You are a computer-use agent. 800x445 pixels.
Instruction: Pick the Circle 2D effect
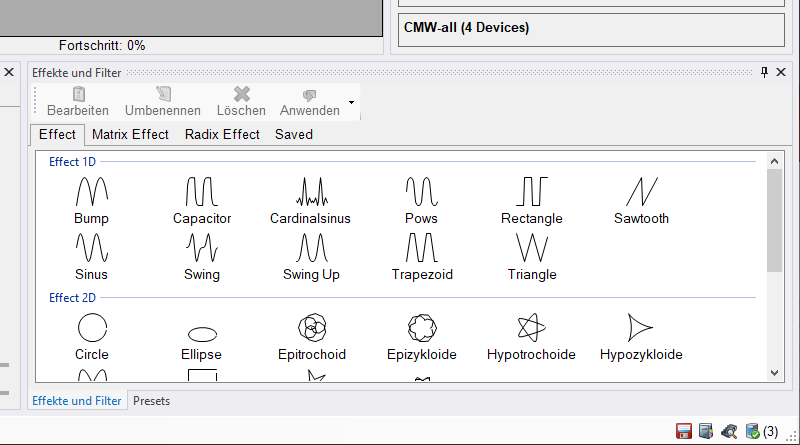coord(91,327)
